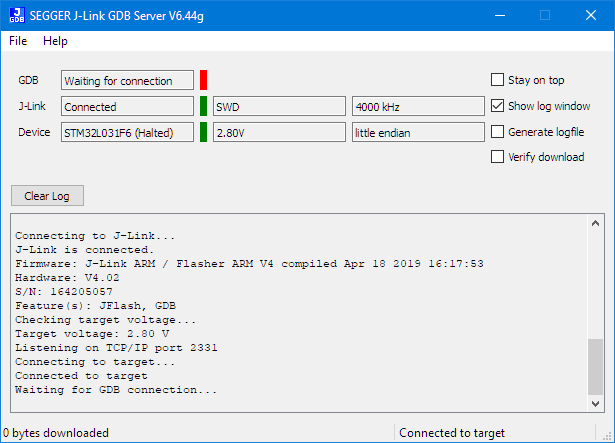Image resolution: width=615 pixels, height=443 pixels.
Task: Click the 'Connected to target' log line
Action: point(81,376)
